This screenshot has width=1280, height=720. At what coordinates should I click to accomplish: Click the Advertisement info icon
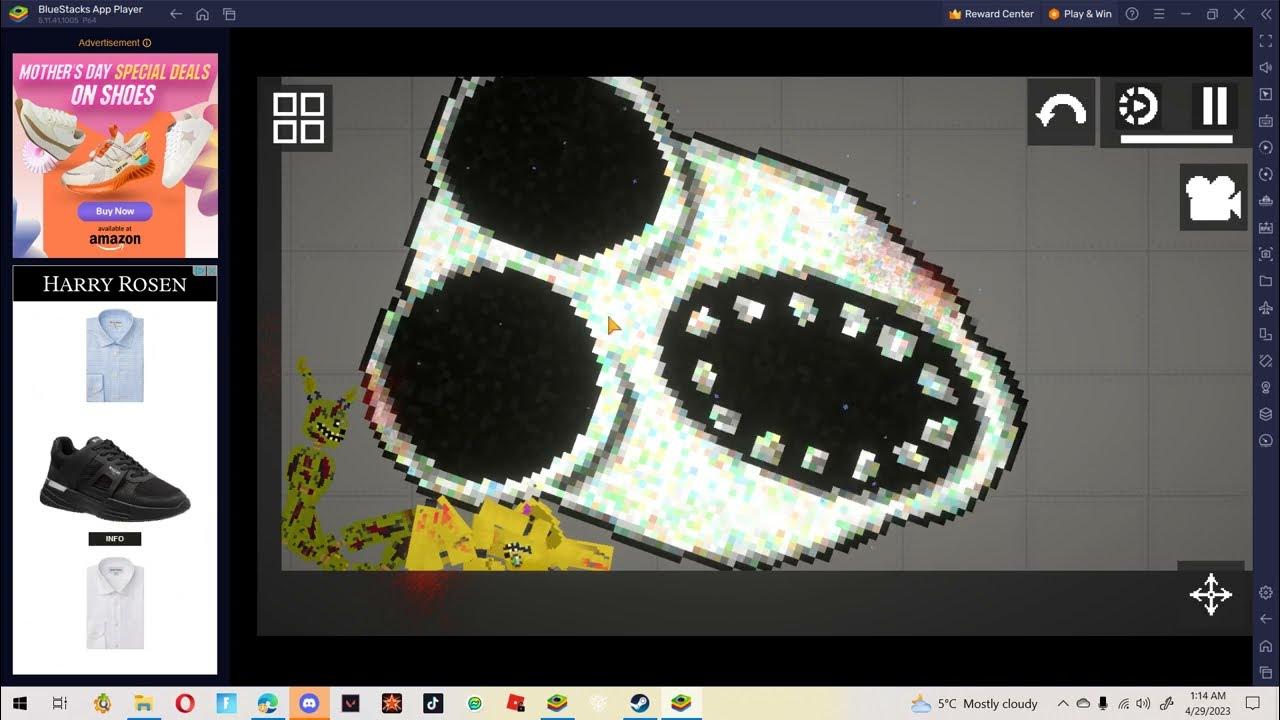pos(147,43)
